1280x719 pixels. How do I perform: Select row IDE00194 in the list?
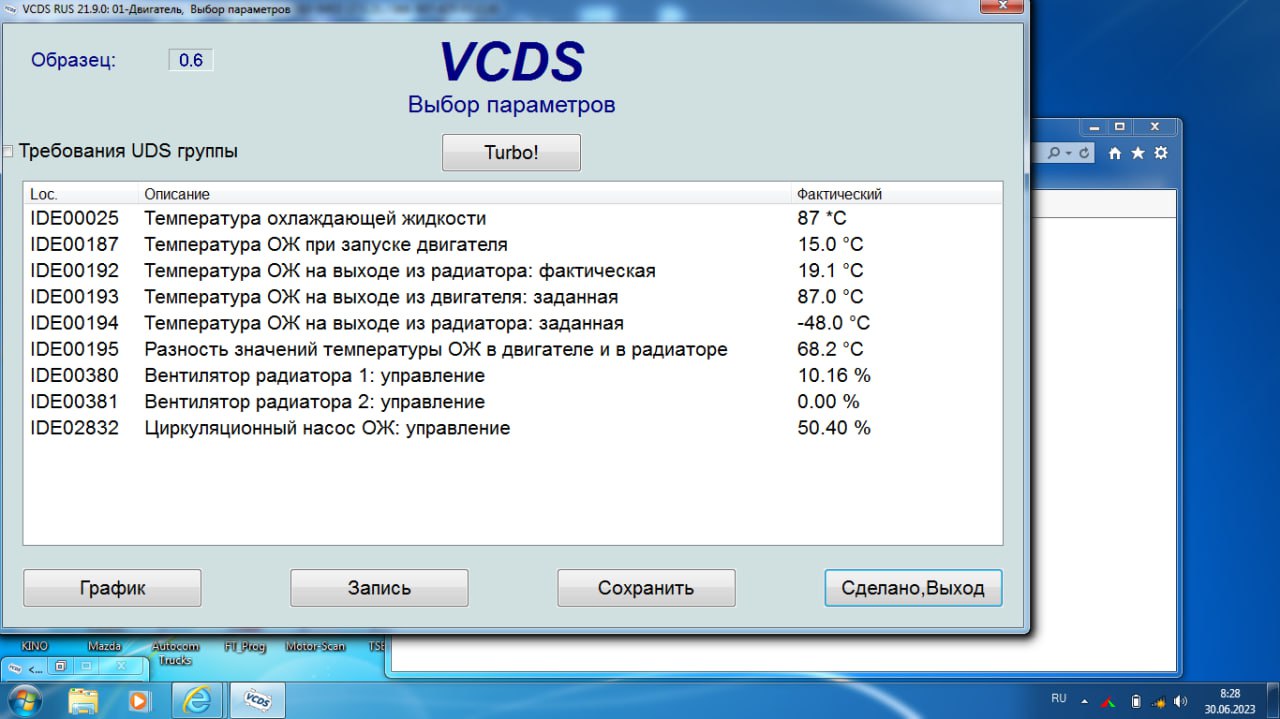pos(512,323)
